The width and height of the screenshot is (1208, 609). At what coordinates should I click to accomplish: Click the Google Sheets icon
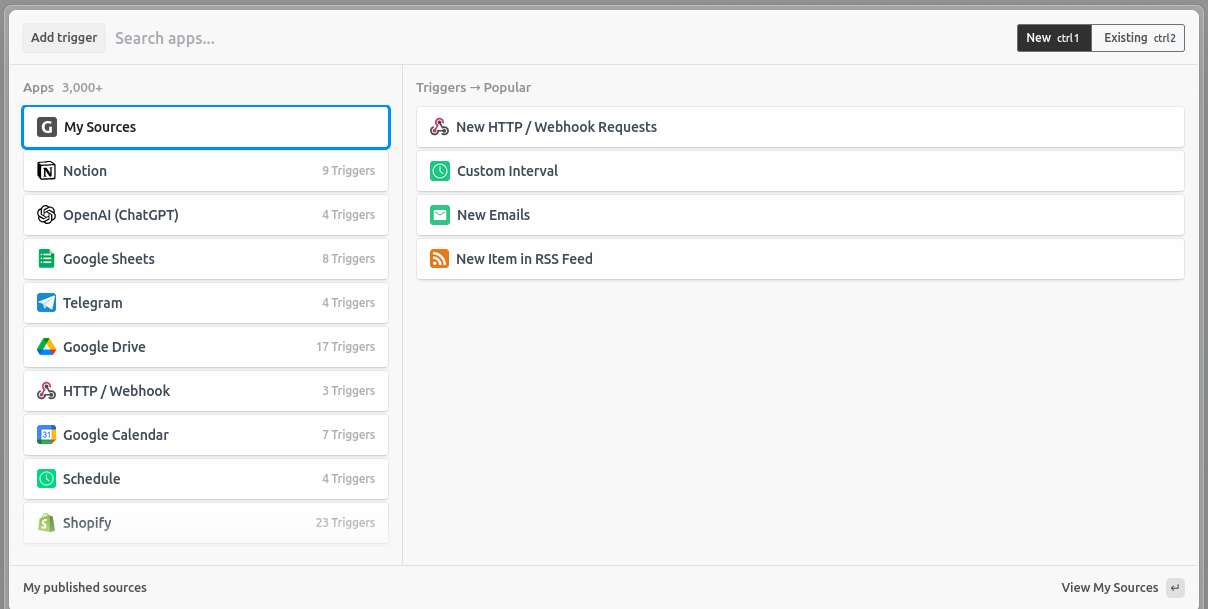coord(46,258)
